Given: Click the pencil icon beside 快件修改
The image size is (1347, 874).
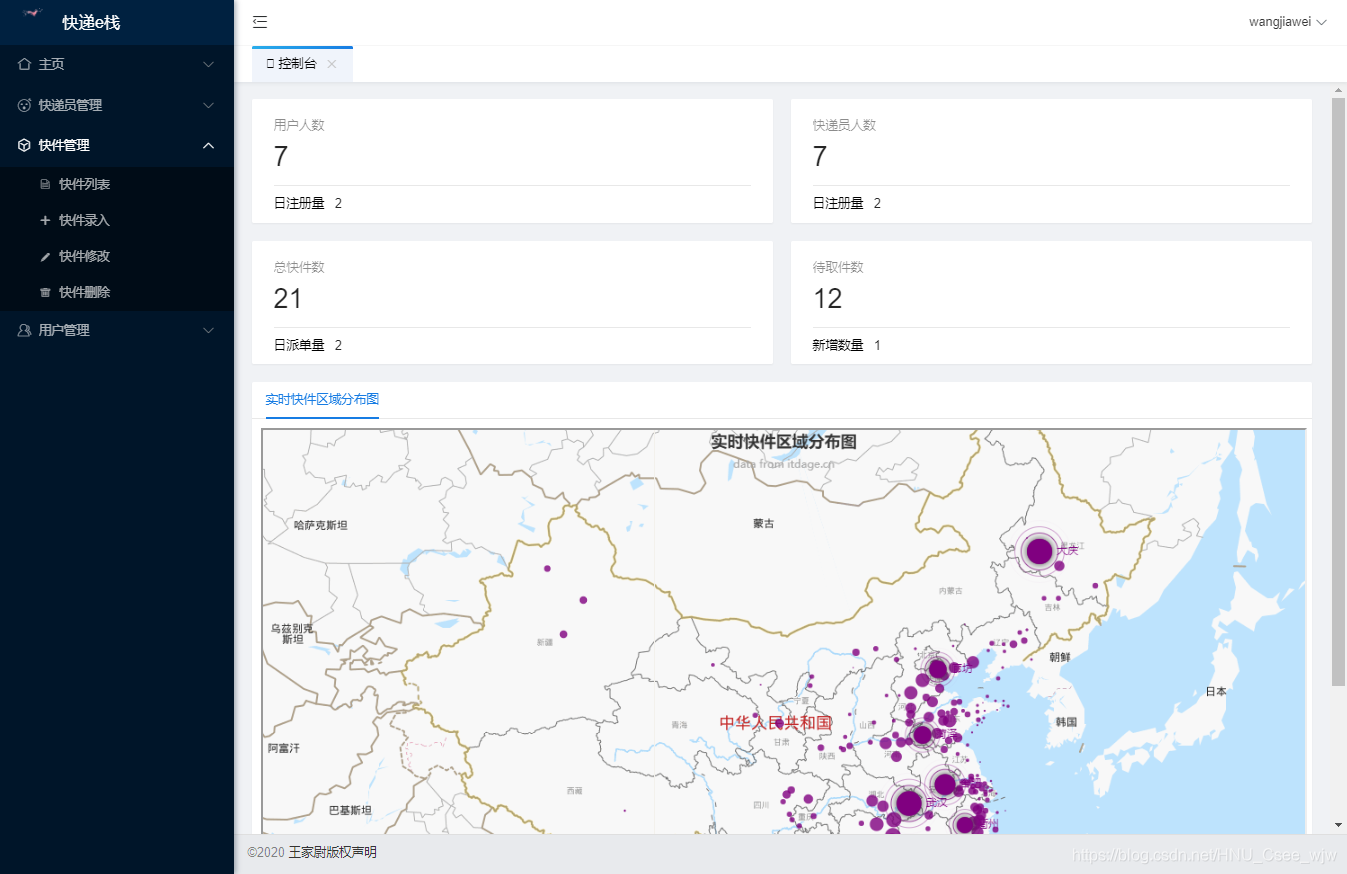Looking at the screenshot, I should tap(45, 257).
